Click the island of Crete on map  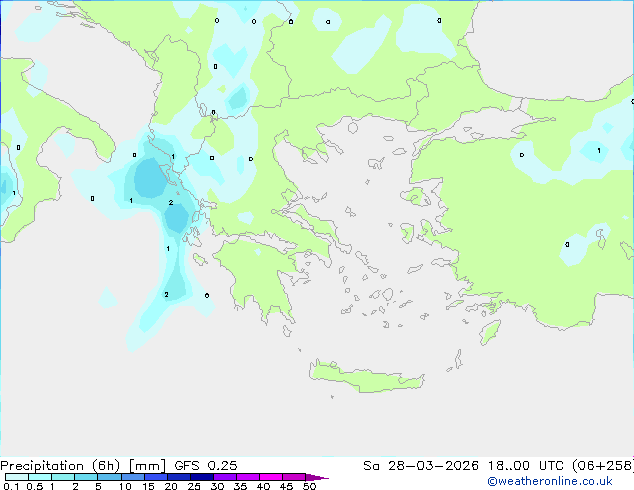coord(366,377)
